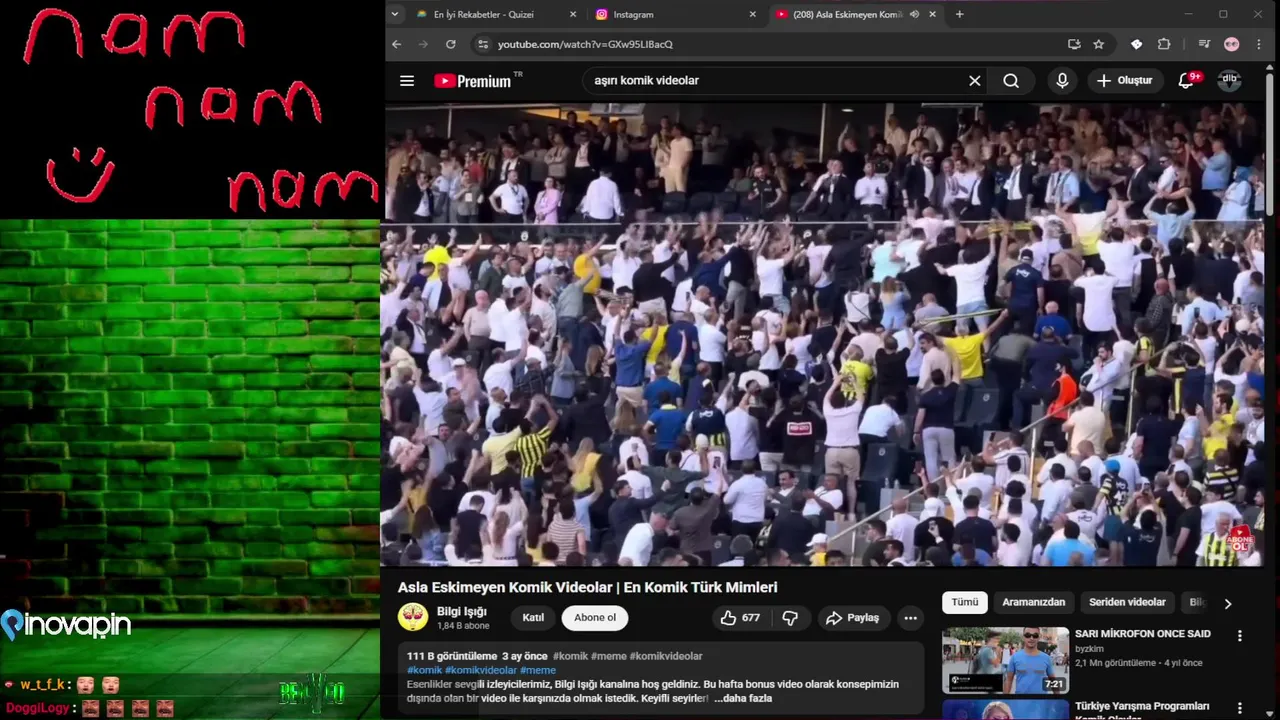The height and width of the screenshot is (720, 1280).
Task: Open the media controls icon in toolbar
Action: (1205, 44)
